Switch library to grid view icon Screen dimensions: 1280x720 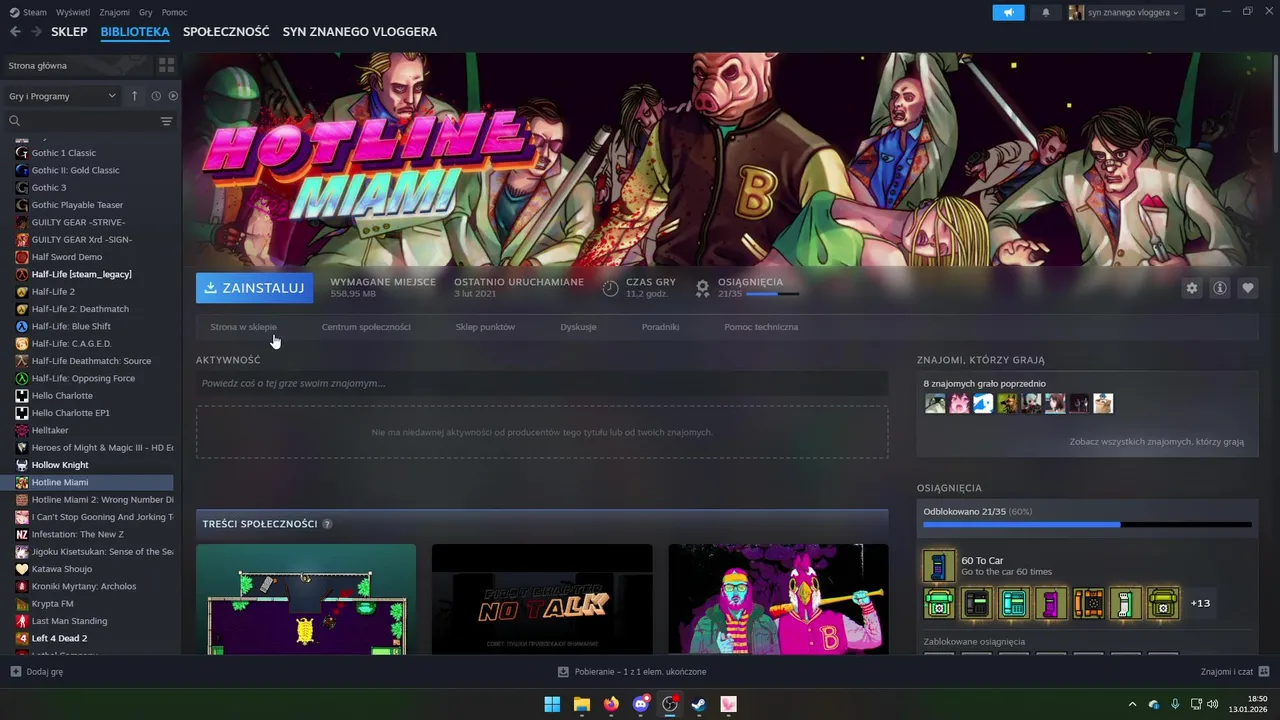(166, 65)
